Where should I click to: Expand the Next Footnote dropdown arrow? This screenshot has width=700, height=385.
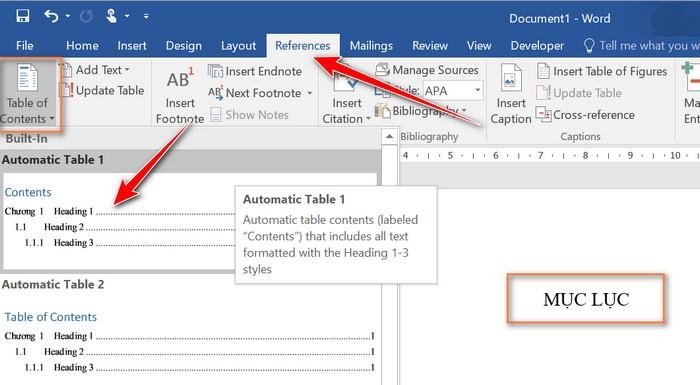click(309, 93)
